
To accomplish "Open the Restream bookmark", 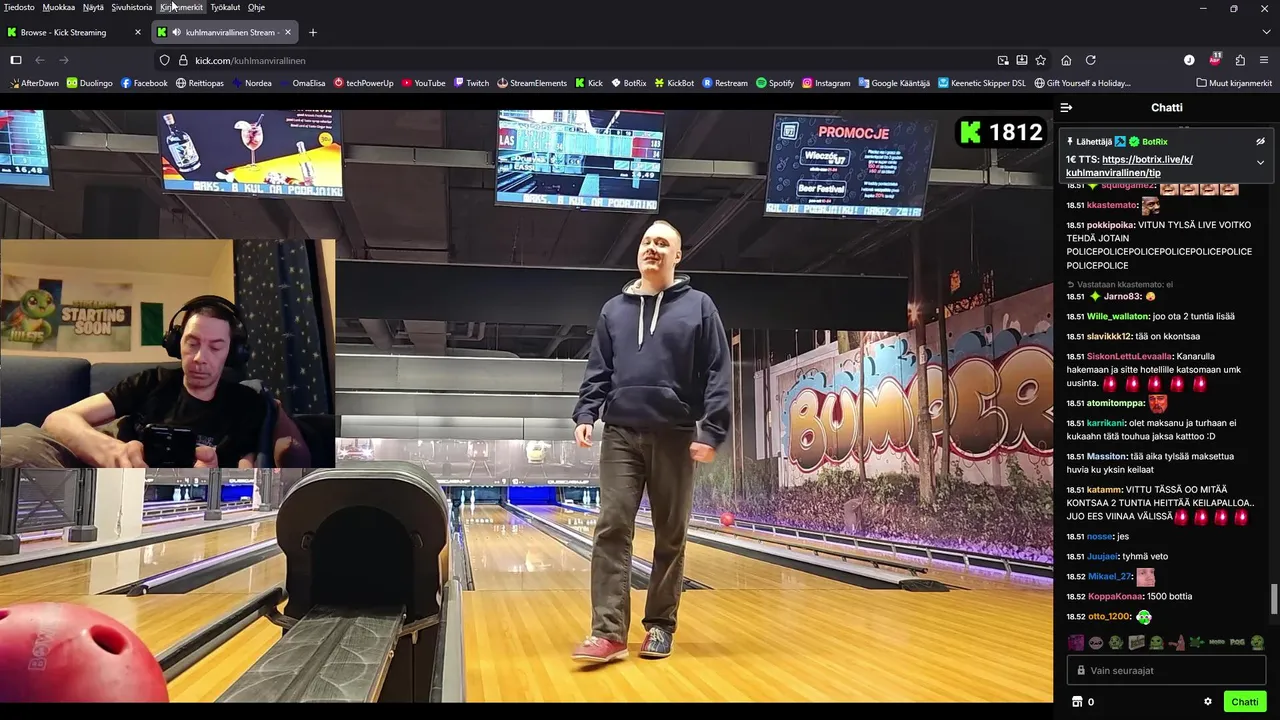I will click(x=725, y=83).
